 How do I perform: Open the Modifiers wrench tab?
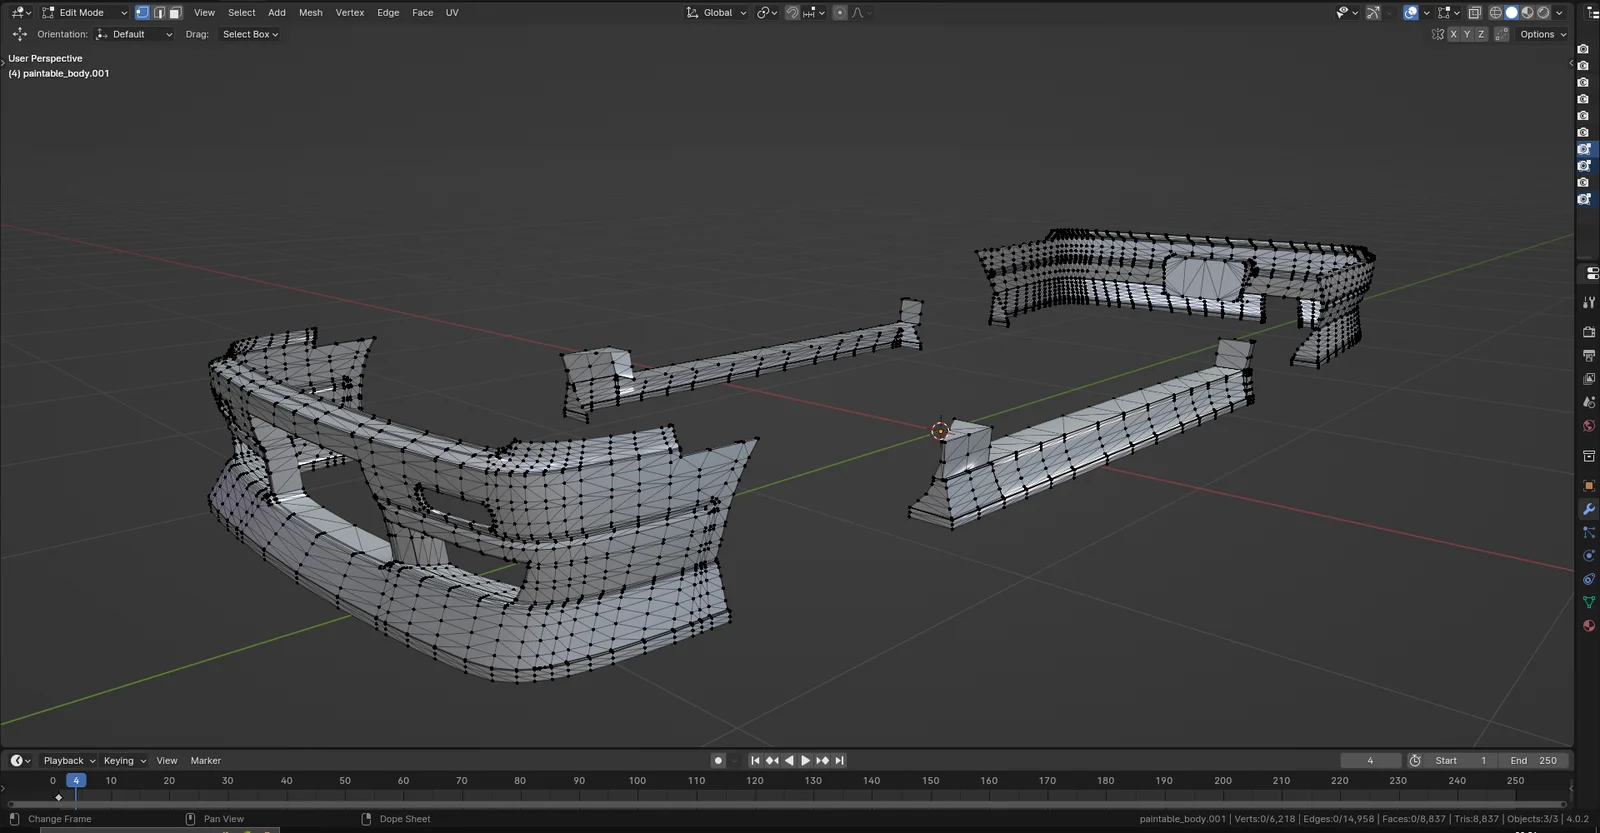[1589, 509]
